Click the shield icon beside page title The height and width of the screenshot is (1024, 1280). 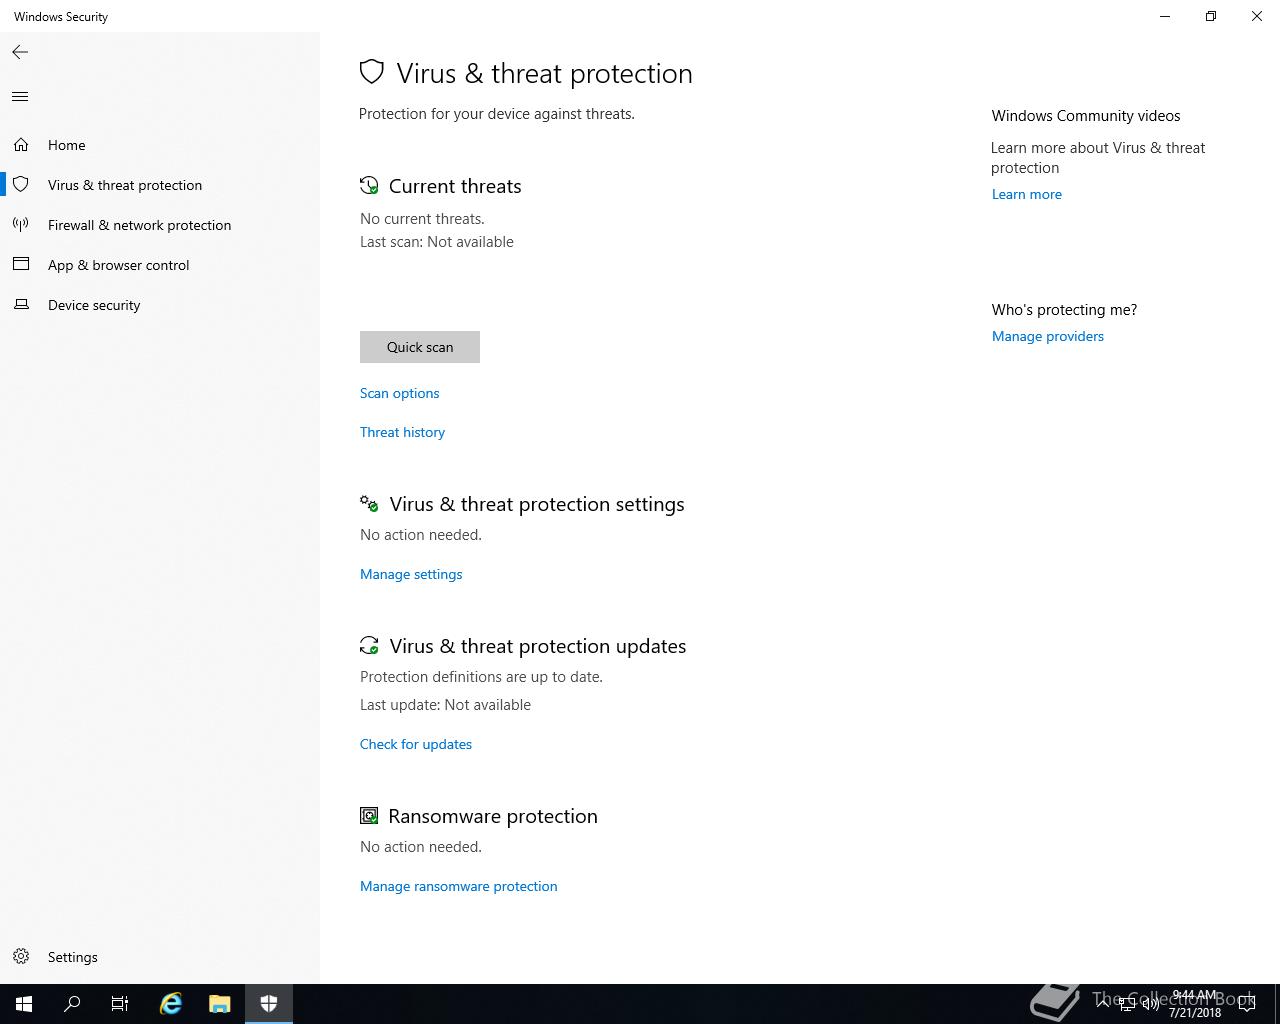point(372,72)
